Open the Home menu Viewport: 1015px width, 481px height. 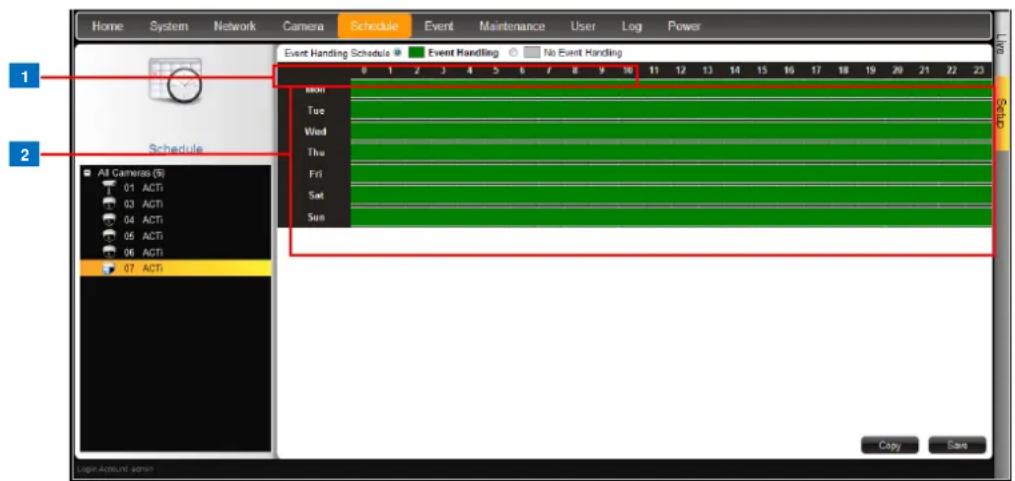tap(107, 27)
